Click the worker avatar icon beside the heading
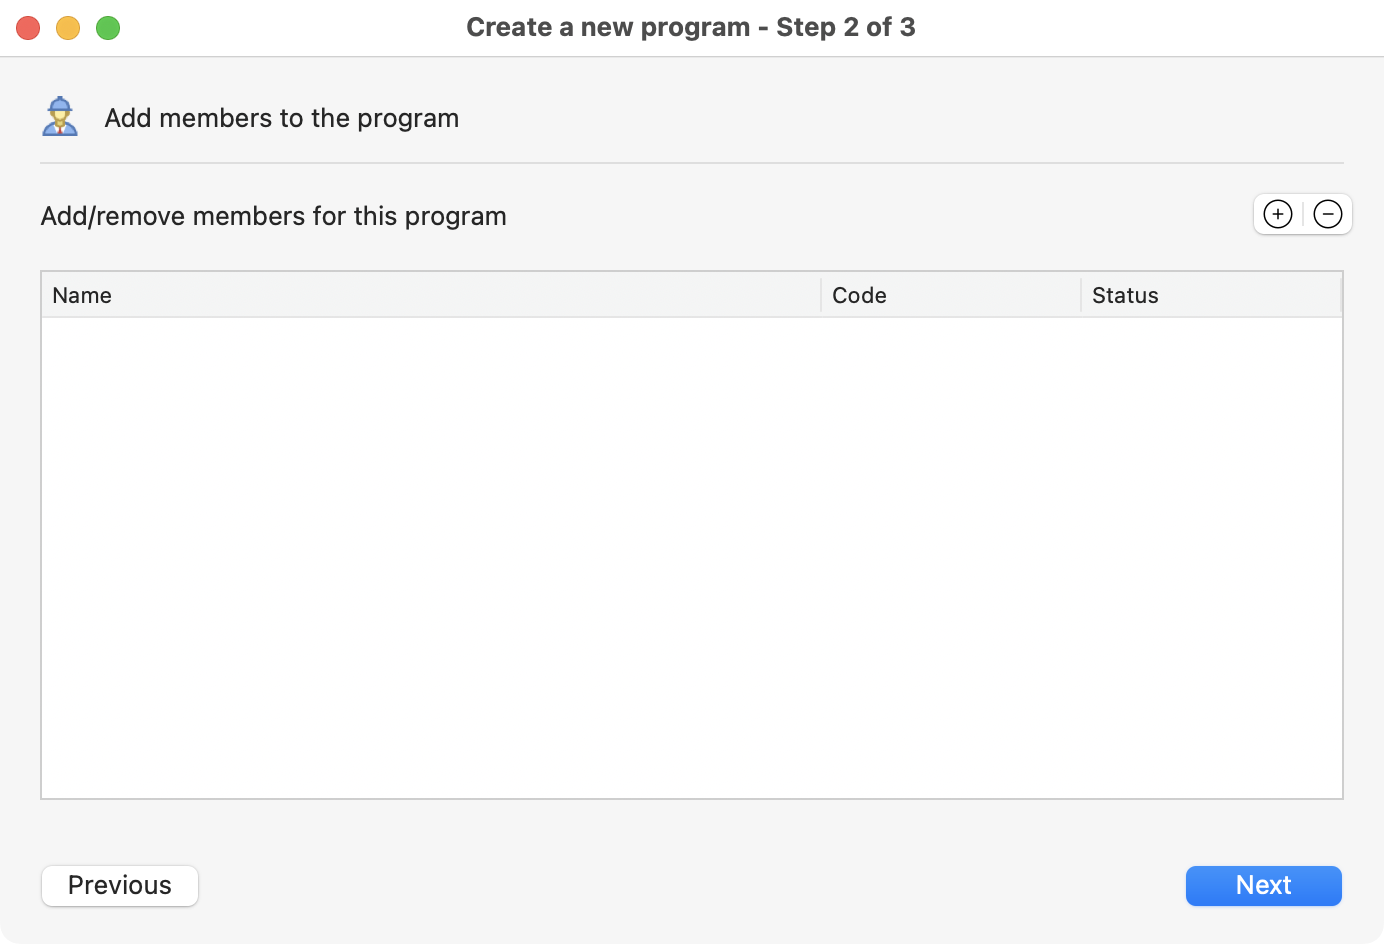 (x=60, y=117)
